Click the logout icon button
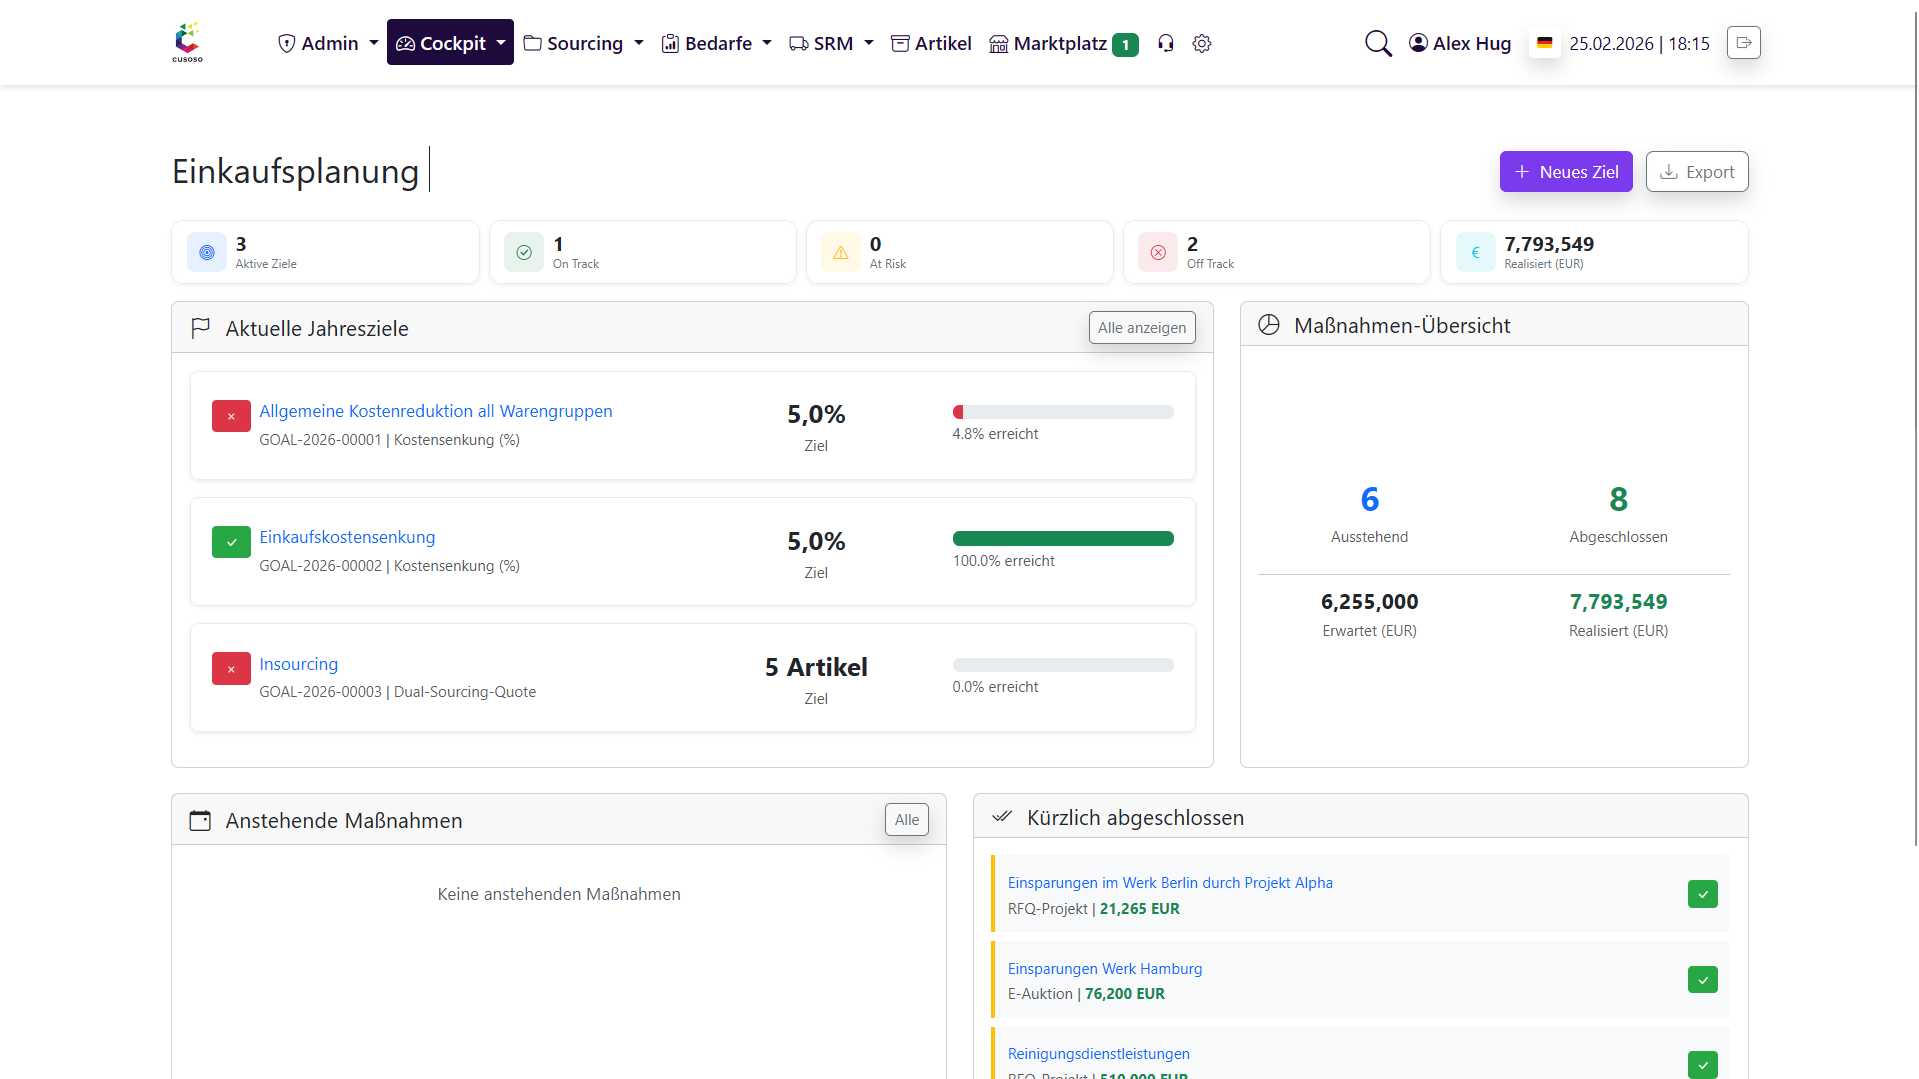Viewport: 1919px width, 1079px height. [x=1744, y=42]
